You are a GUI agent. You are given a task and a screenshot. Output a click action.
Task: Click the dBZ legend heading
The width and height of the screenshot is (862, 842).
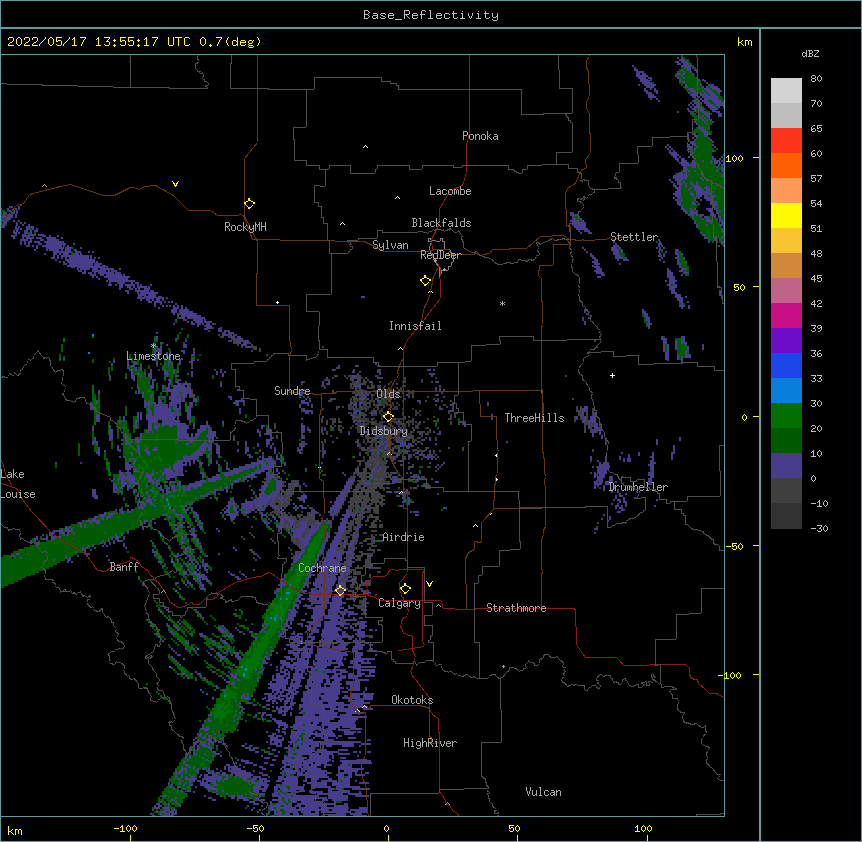point(810,53)
